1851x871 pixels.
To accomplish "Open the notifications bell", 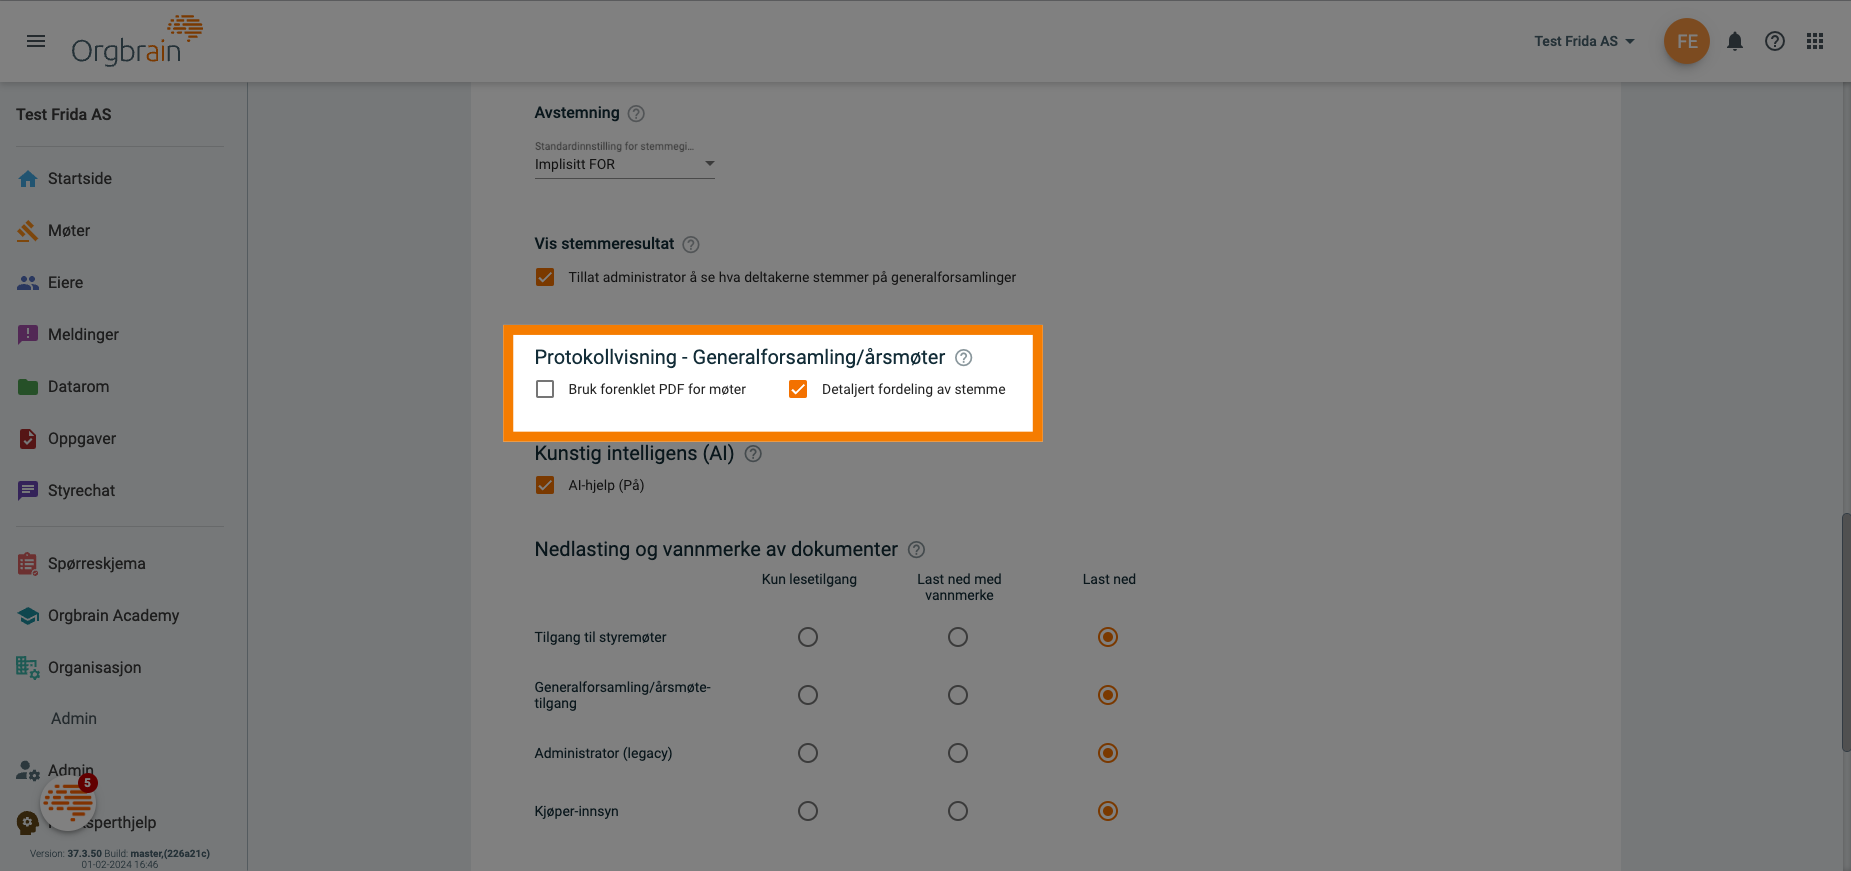I will coord(1735,41).
